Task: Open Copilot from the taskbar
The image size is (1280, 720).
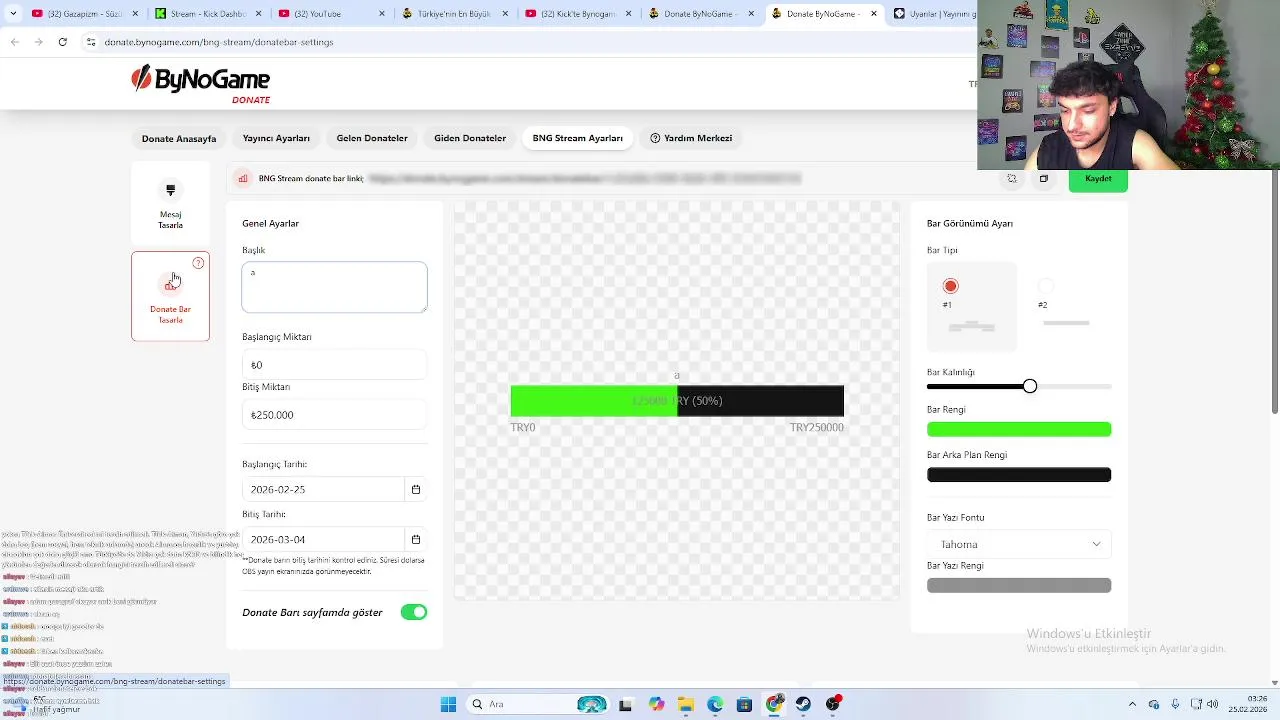Action: [656, 704]
